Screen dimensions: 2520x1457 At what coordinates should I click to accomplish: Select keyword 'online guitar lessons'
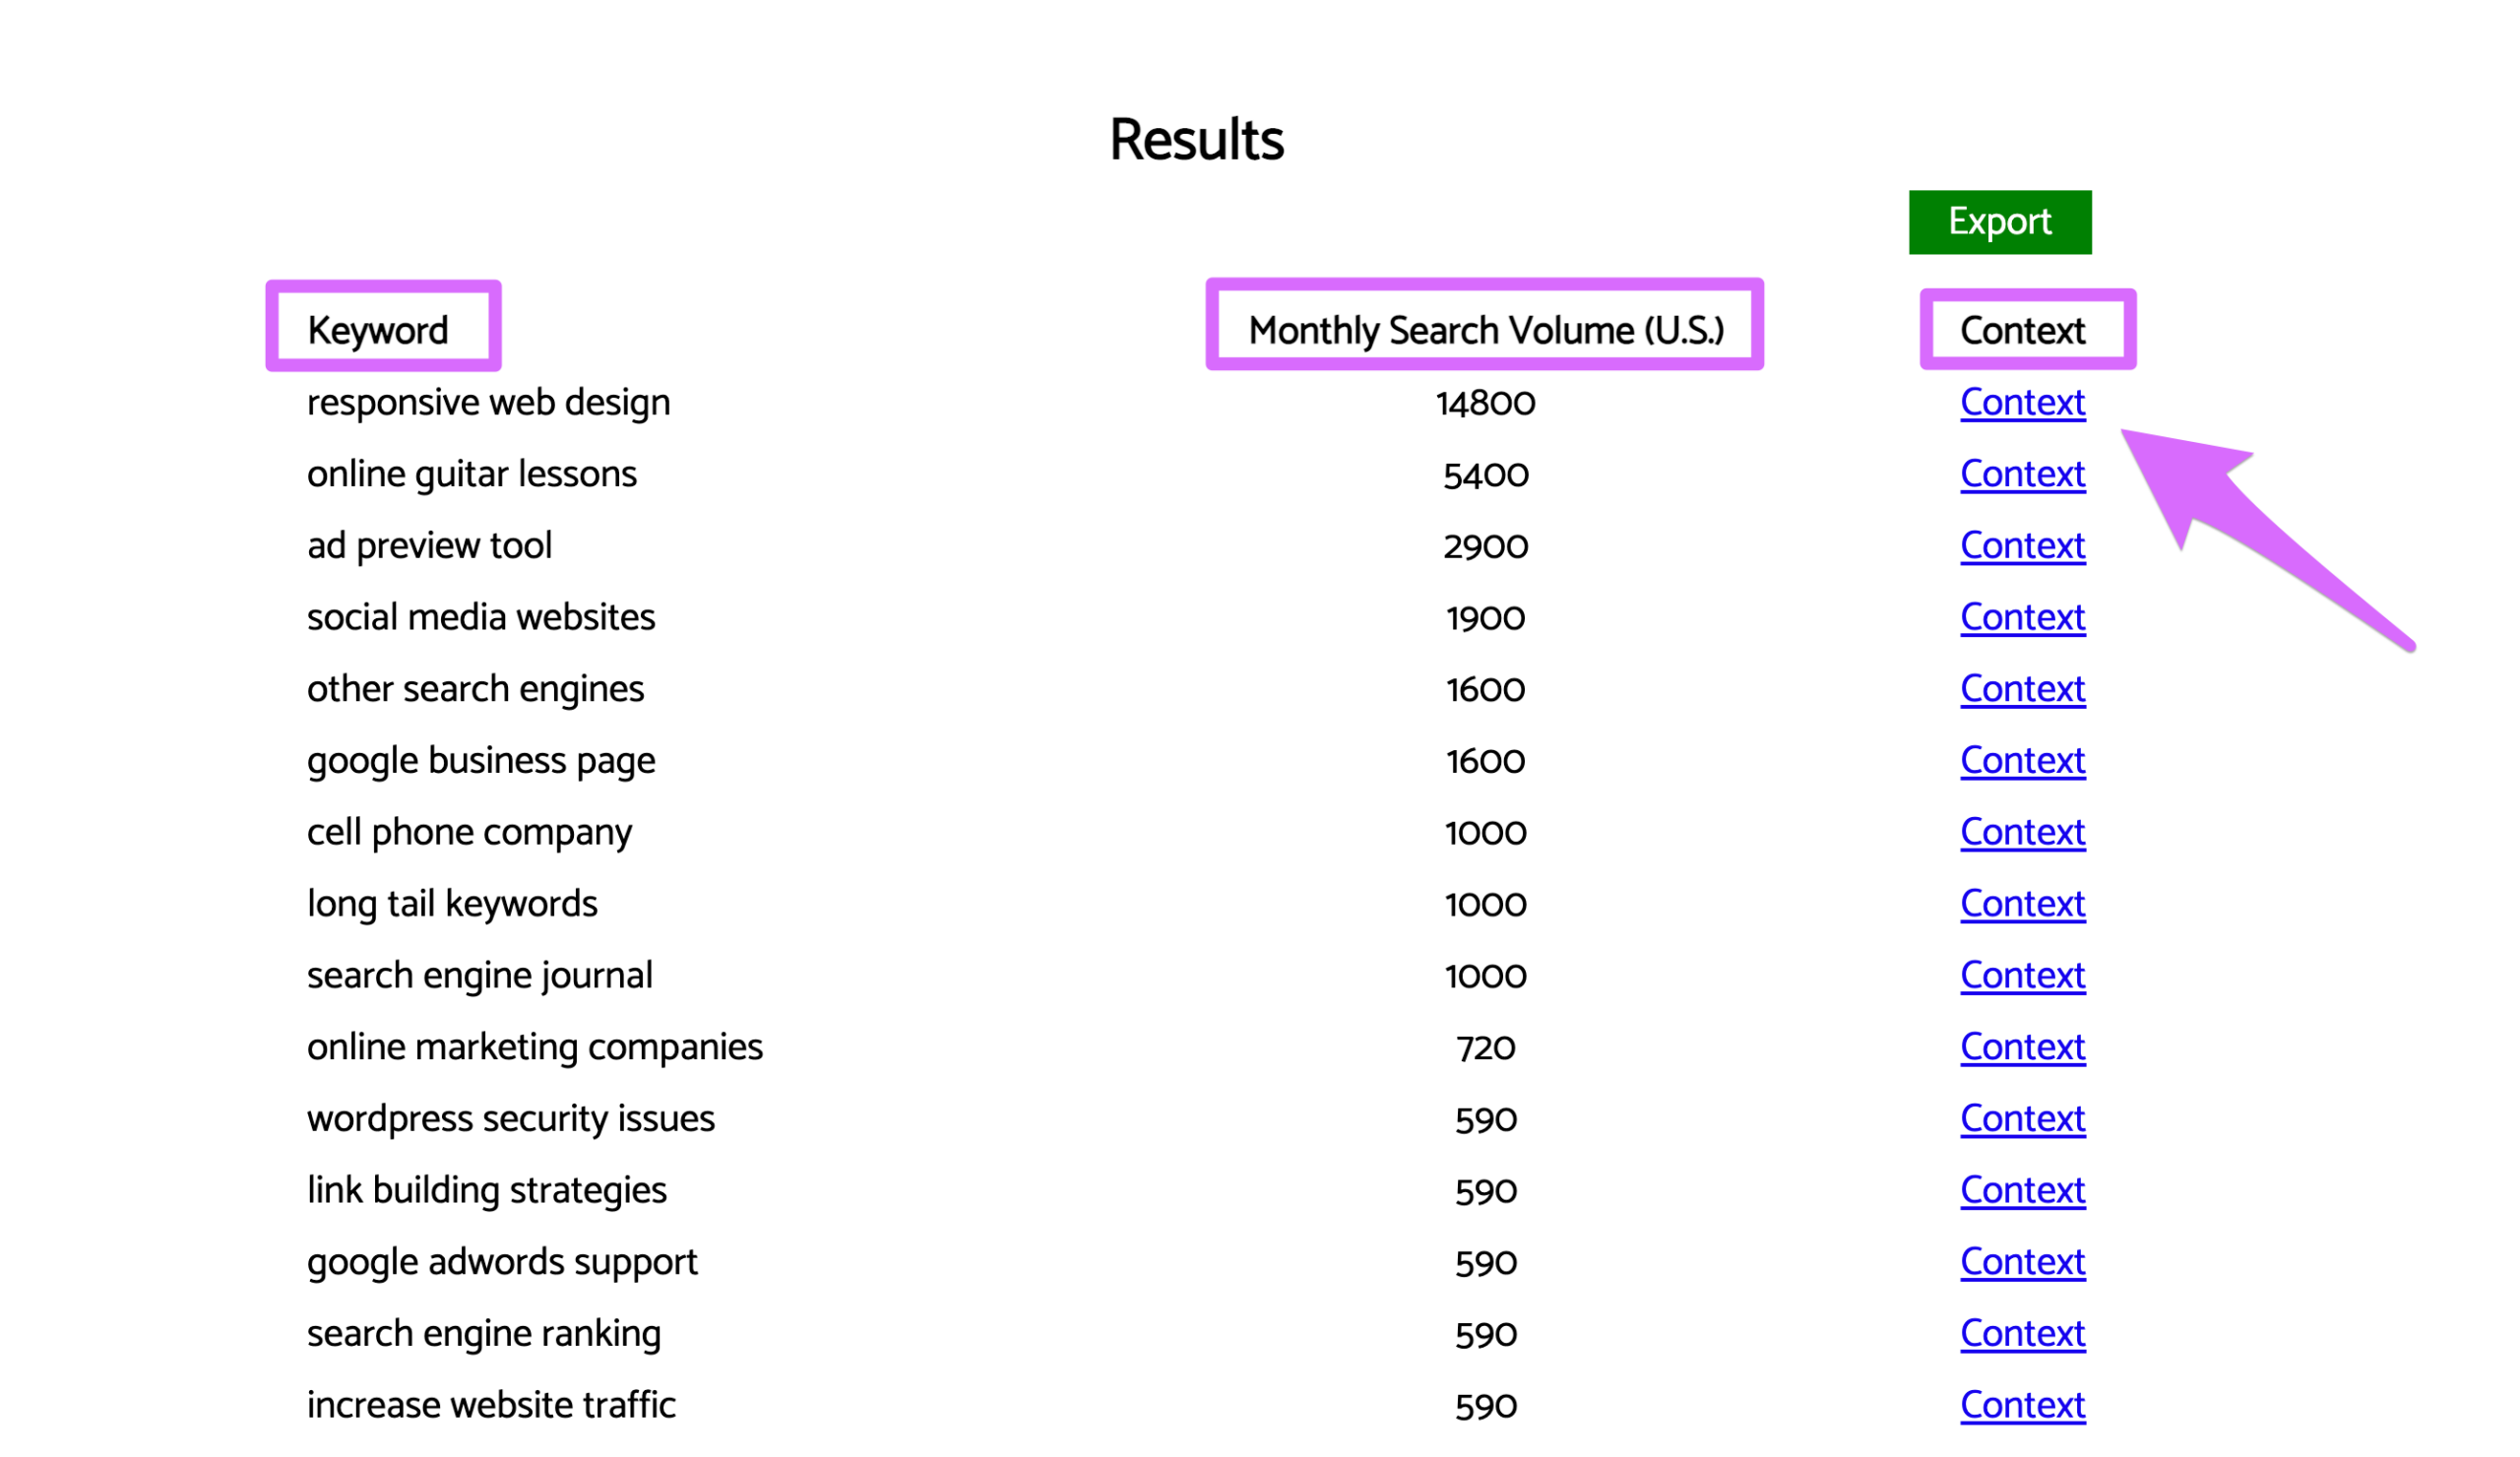(471, 475)
